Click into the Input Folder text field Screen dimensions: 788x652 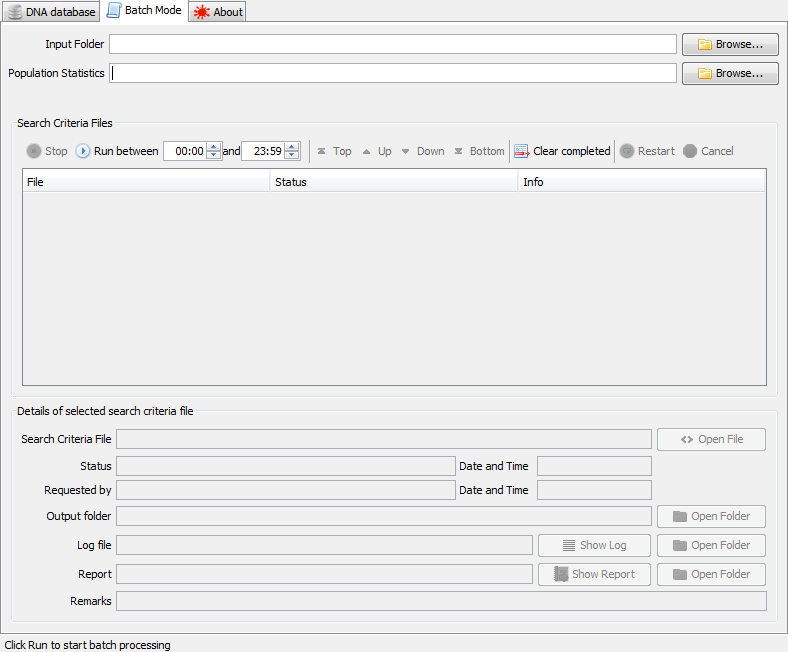[x=392, y=44]
